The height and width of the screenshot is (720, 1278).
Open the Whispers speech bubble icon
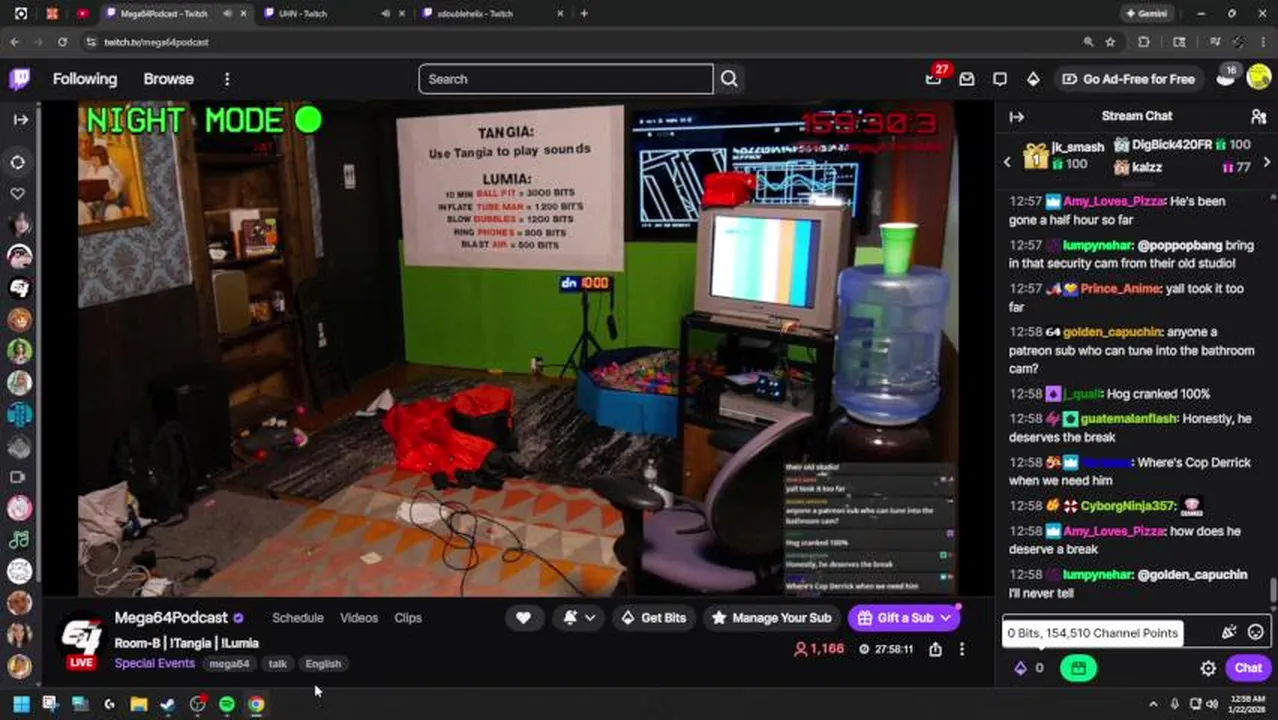(1000, 79)
